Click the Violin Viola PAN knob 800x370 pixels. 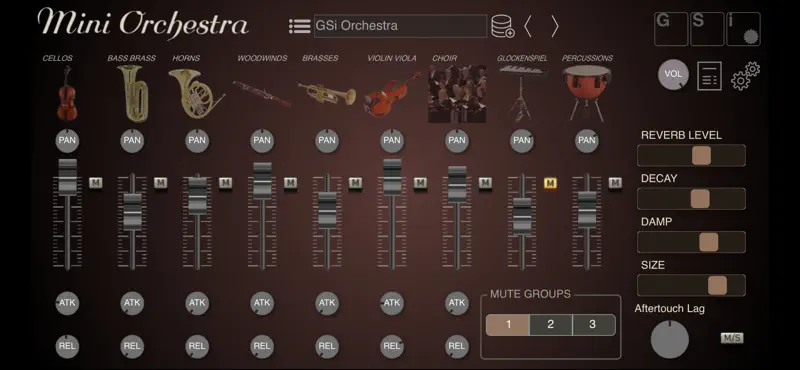[x=392, y=140]
